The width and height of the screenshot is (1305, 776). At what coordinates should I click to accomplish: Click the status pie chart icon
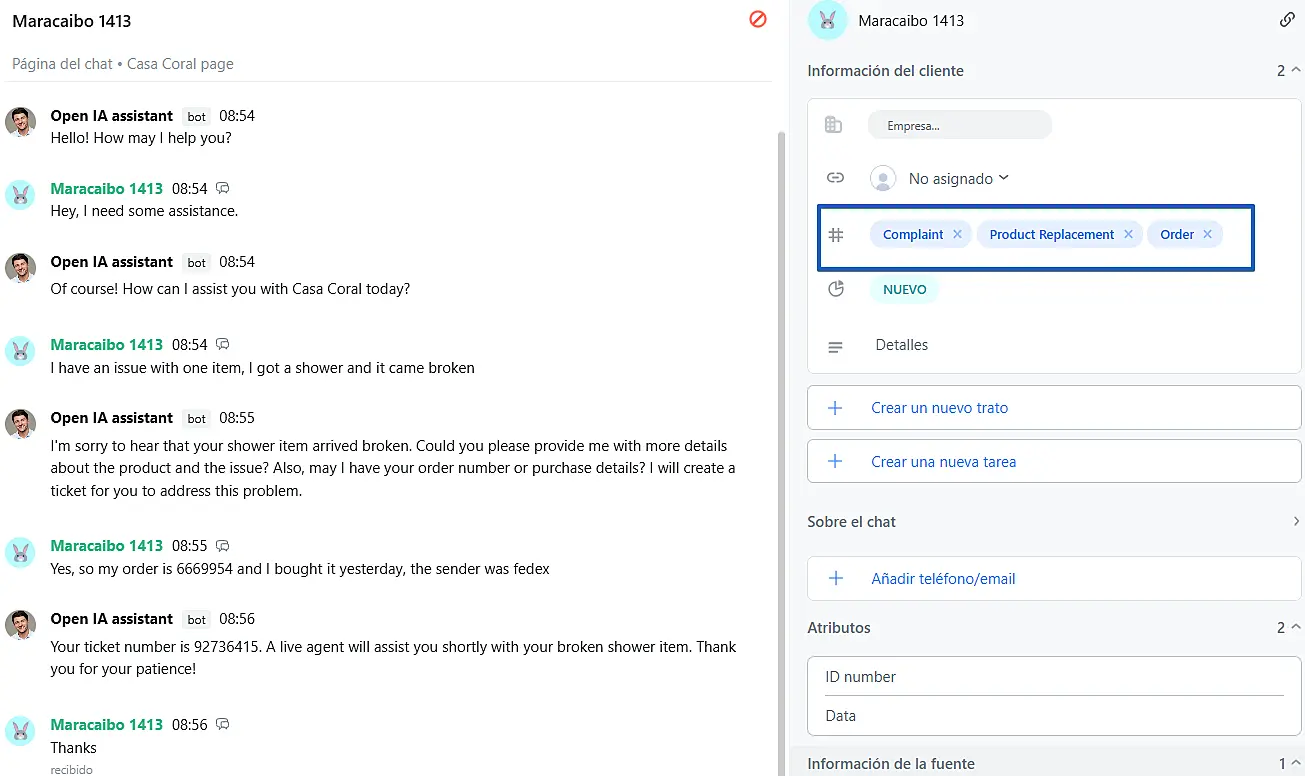(836, 289)
